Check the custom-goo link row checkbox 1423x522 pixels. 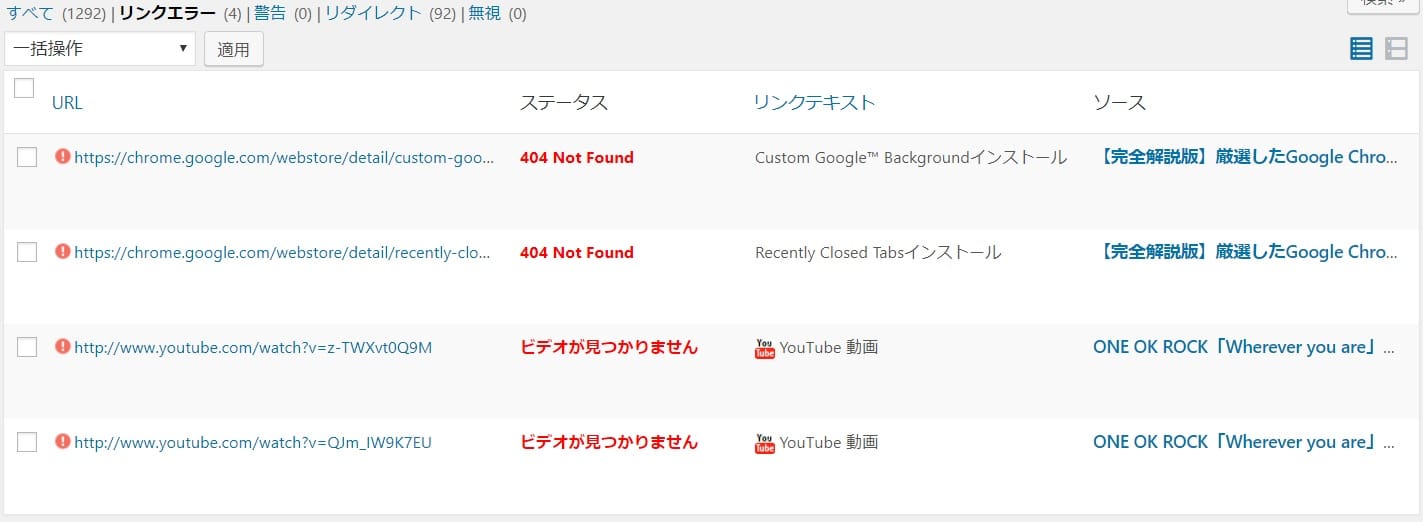point(27,157)
